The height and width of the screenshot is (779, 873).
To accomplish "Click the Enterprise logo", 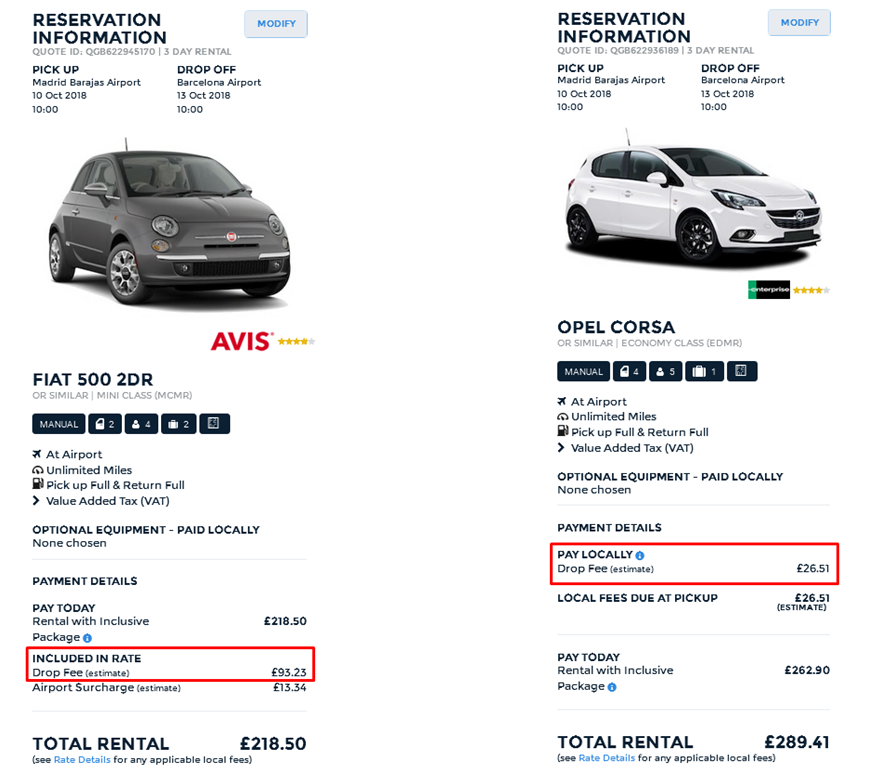I will coord(769,290).
